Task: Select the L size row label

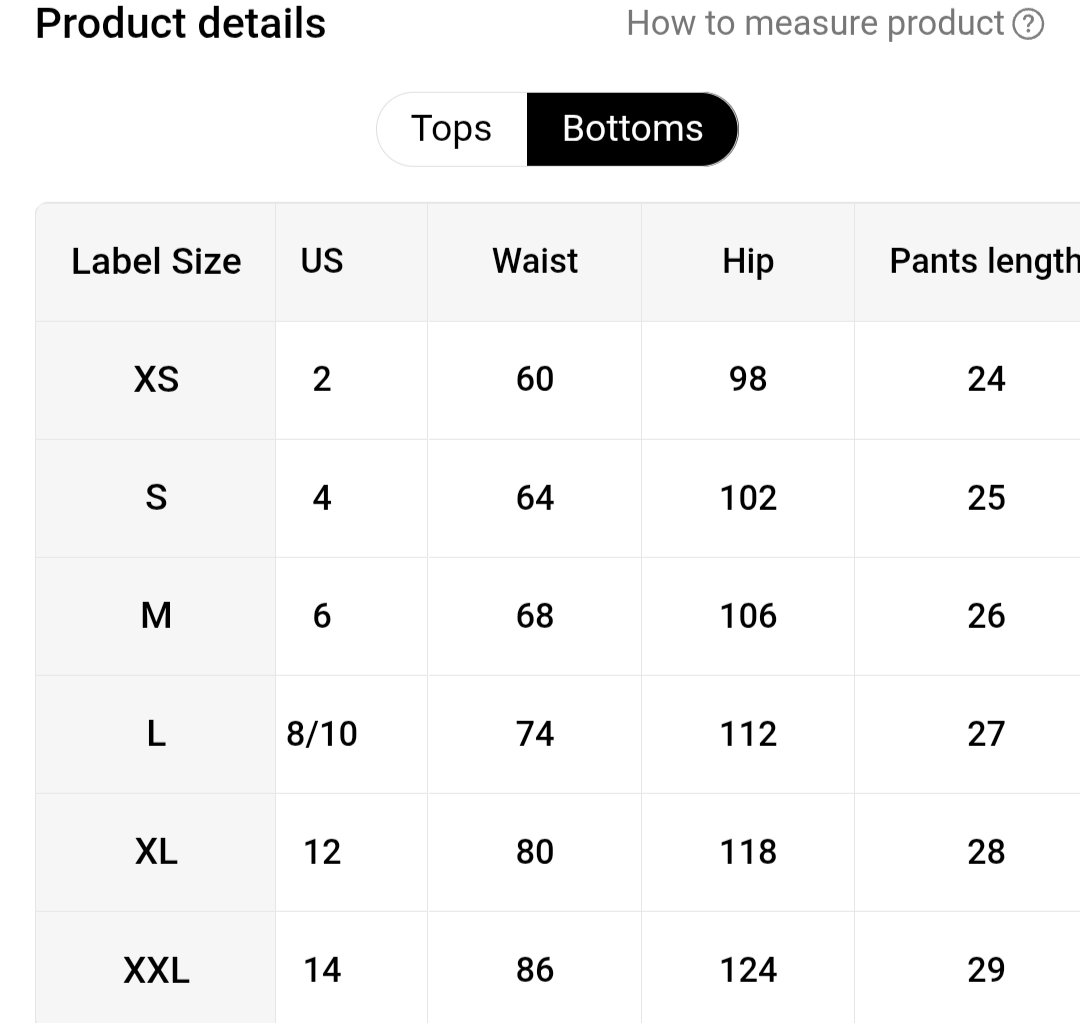Action: [x=156, y=734]
